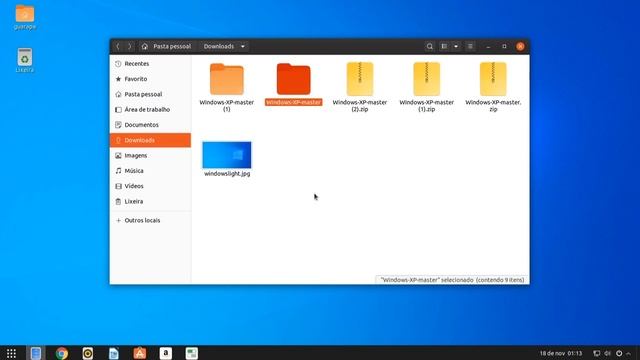Click the date and time in the taskbar

click(561, 353)
